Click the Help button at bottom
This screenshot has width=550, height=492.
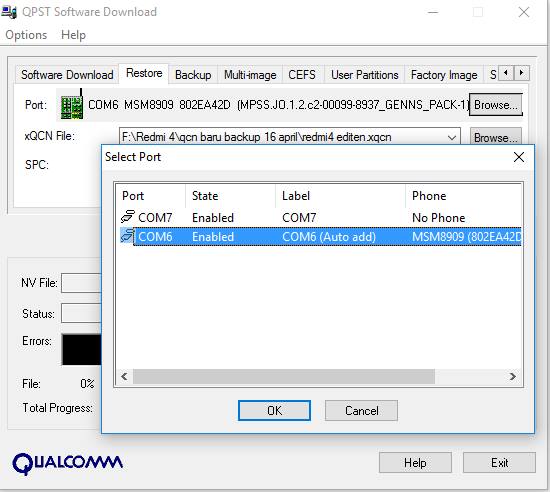pos(415,463)
